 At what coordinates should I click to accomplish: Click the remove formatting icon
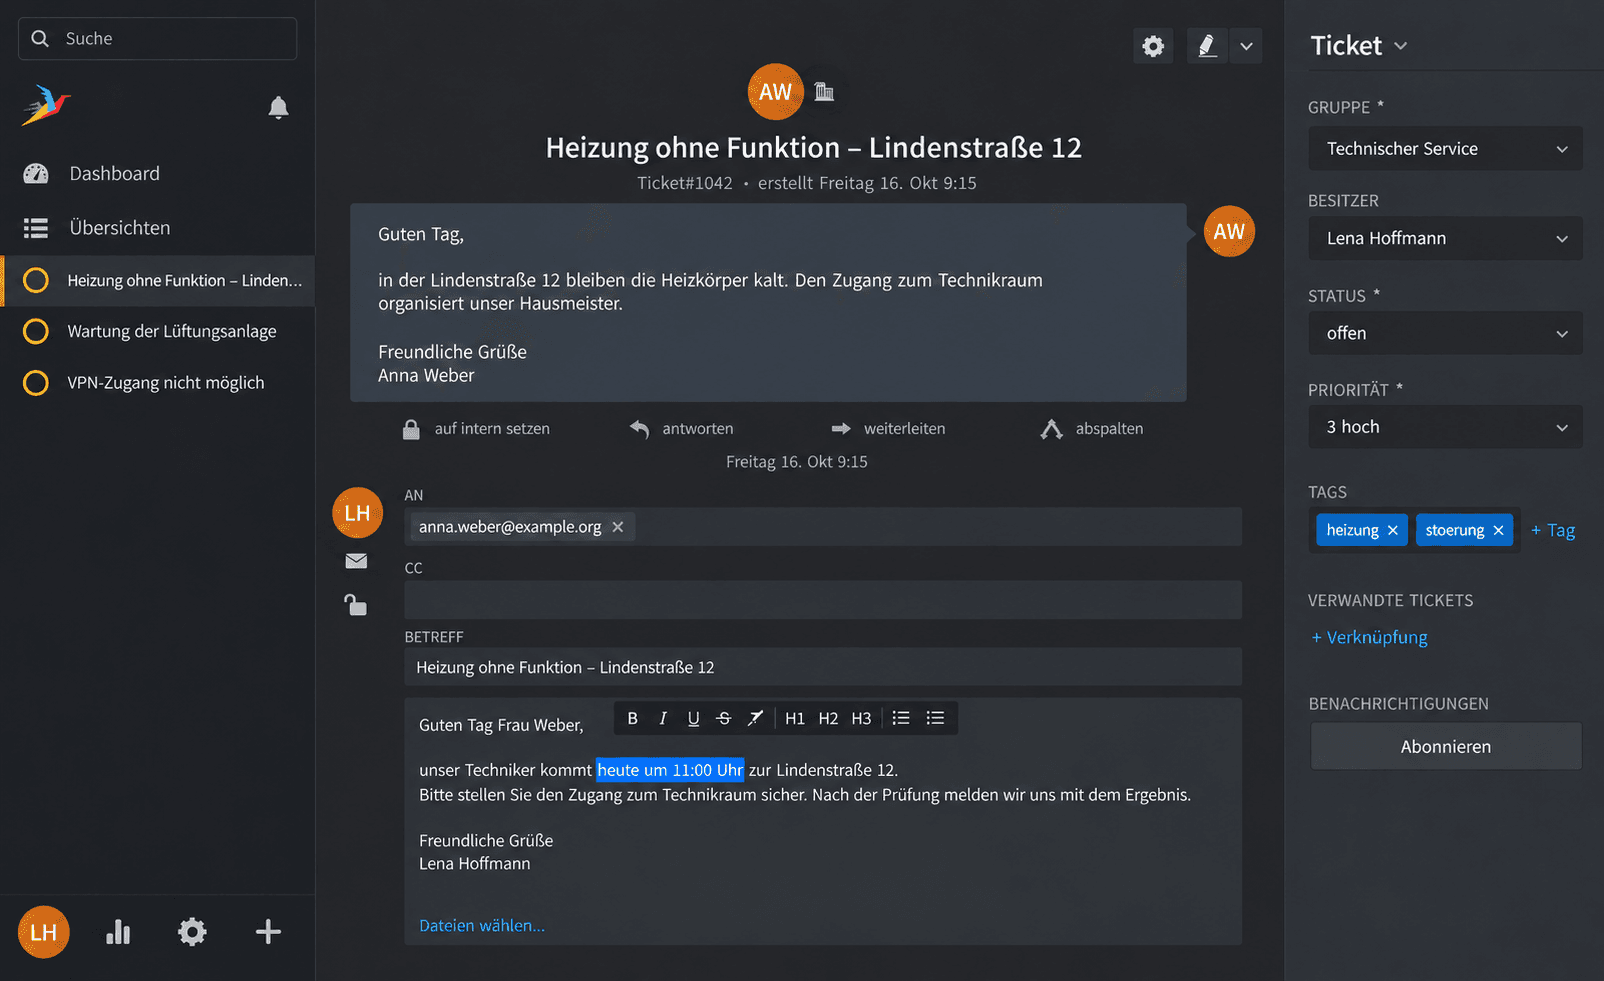[x=755, y=718]
